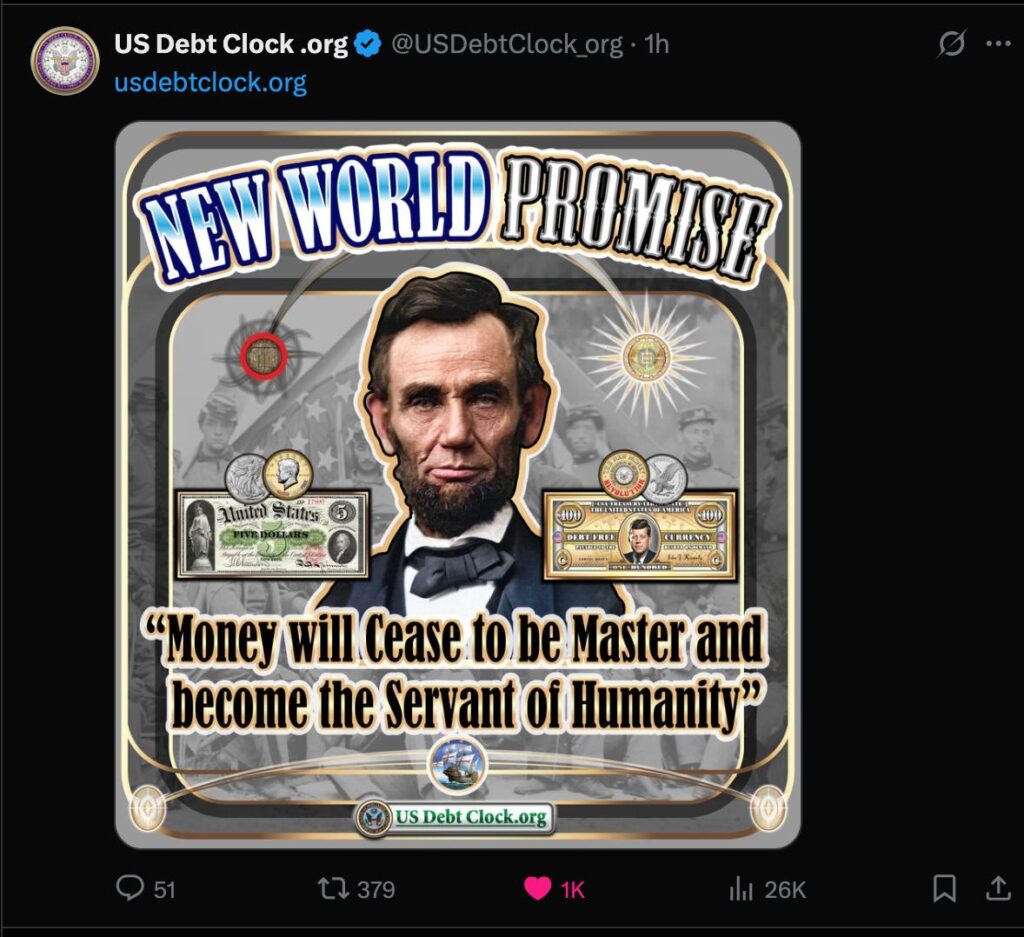Click the red-circled coin in the image
The height and width of the screenshot is (937, 1024).
264,354
